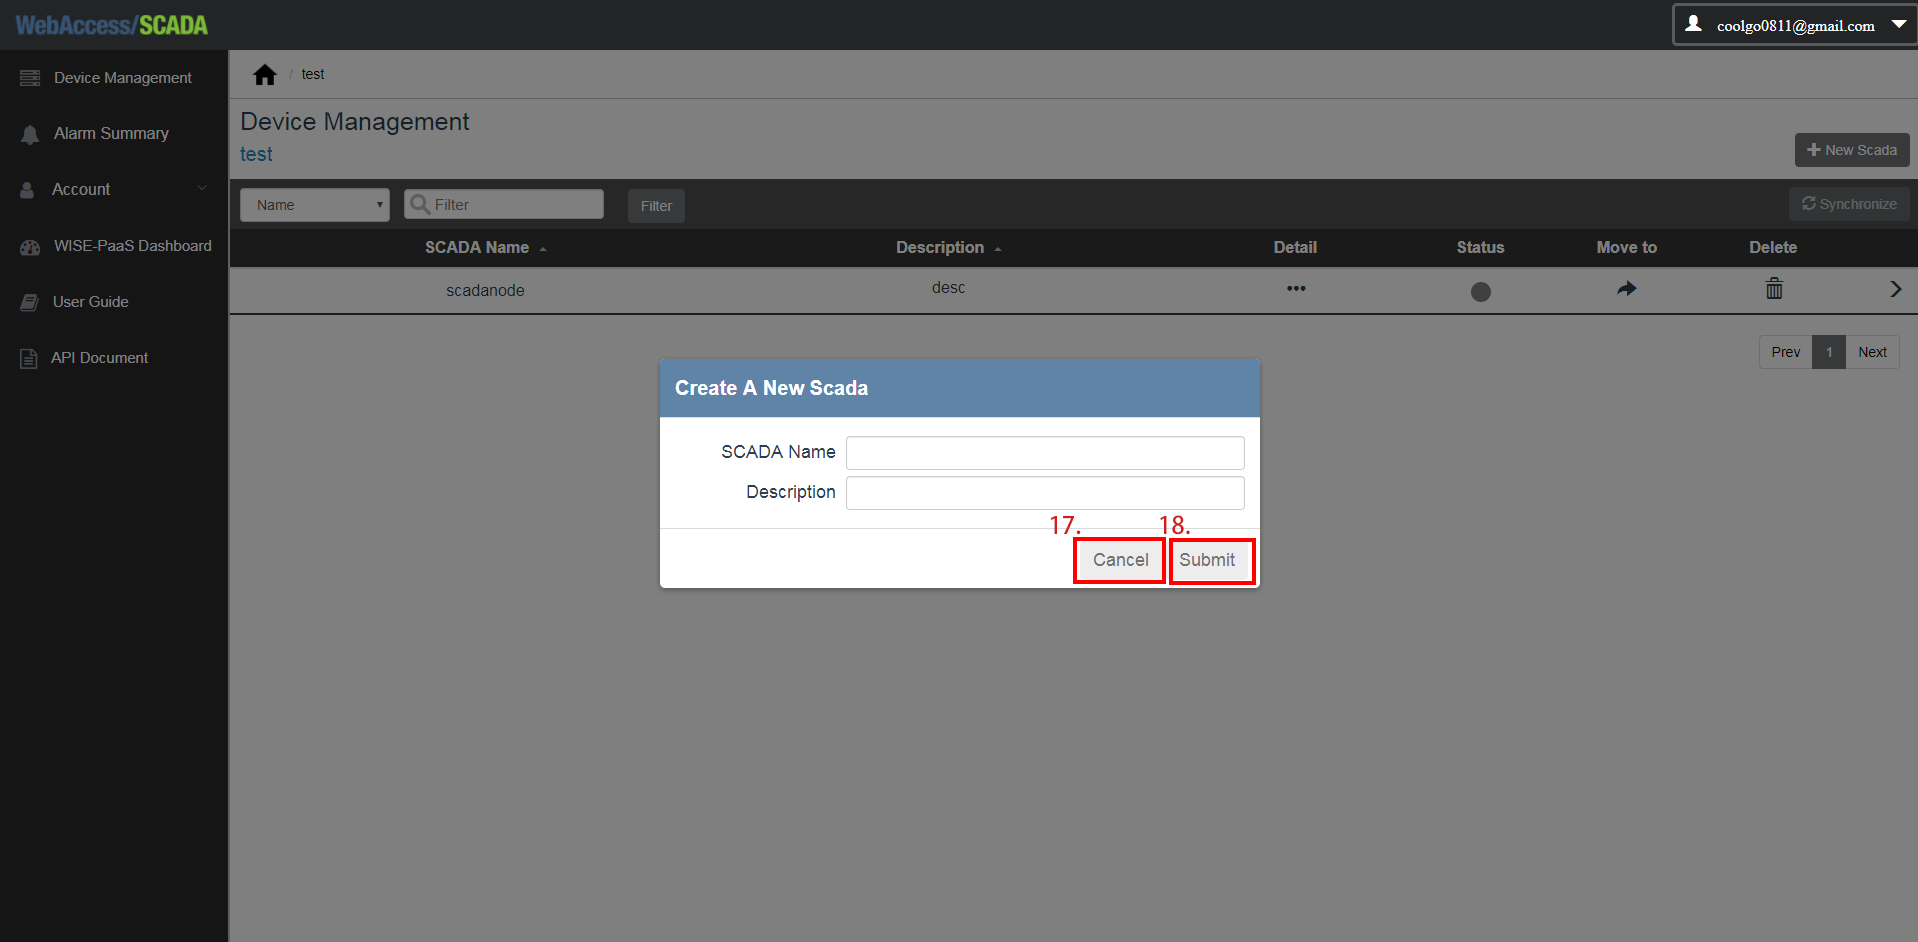This screenshot has width=1918, height=942.
Task: Focus the Filter search field
Action: [x=504, y=204]
